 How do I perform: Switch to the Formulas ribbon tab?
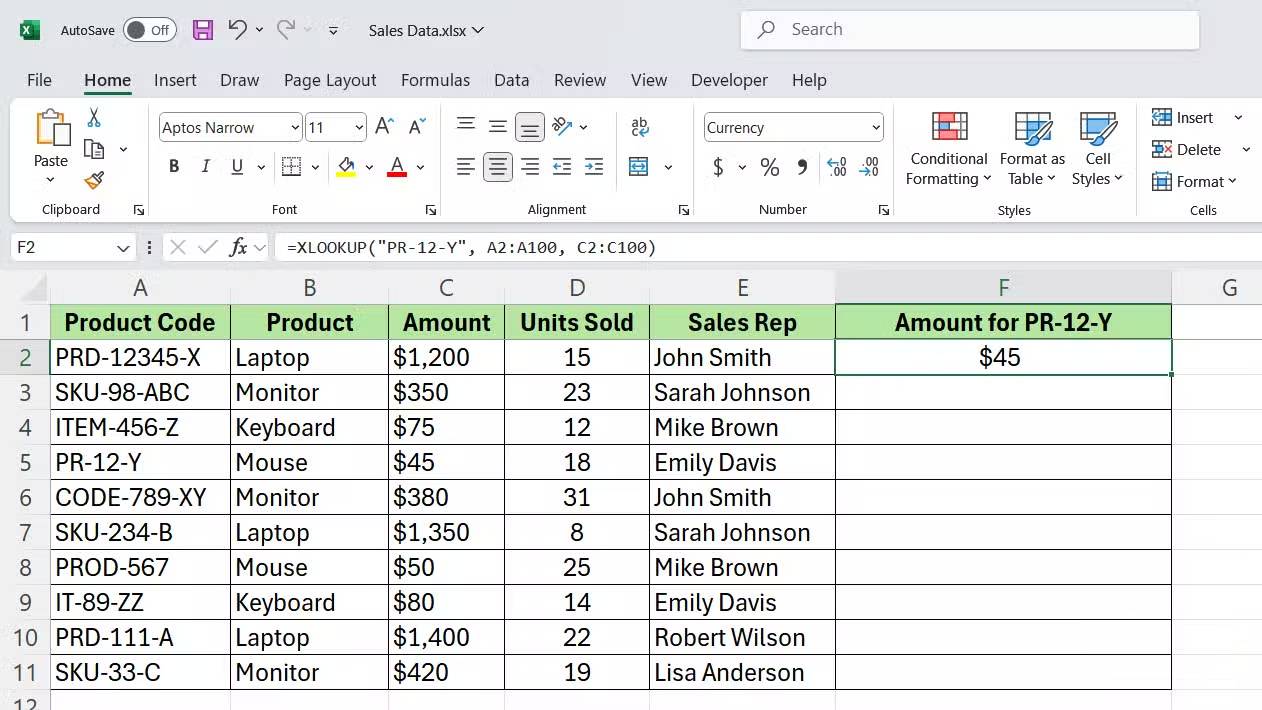[x=435, y=80]
